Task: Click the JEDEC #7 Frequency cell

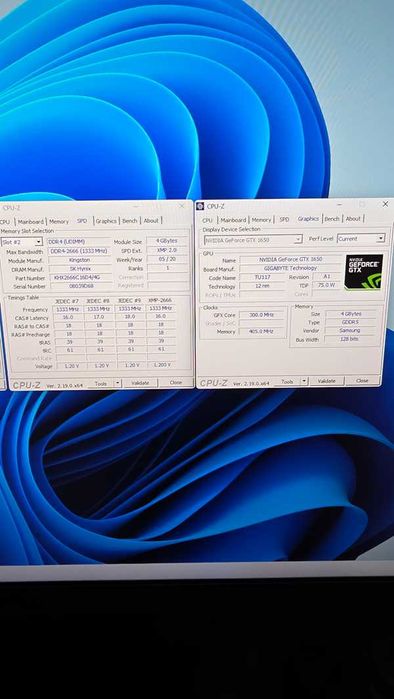Action: pyautogui.click(x=69, y=309)
